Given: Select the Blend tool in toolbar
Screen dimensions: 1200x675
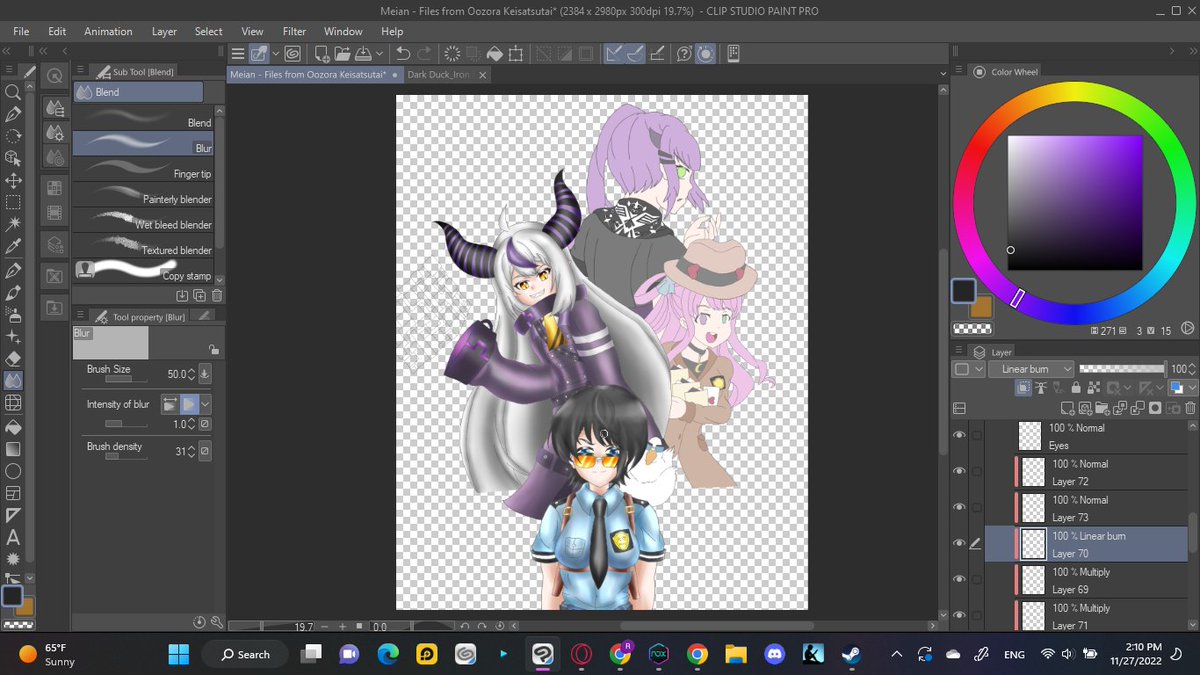Looking at the screenshot, I should pos(14,381).
